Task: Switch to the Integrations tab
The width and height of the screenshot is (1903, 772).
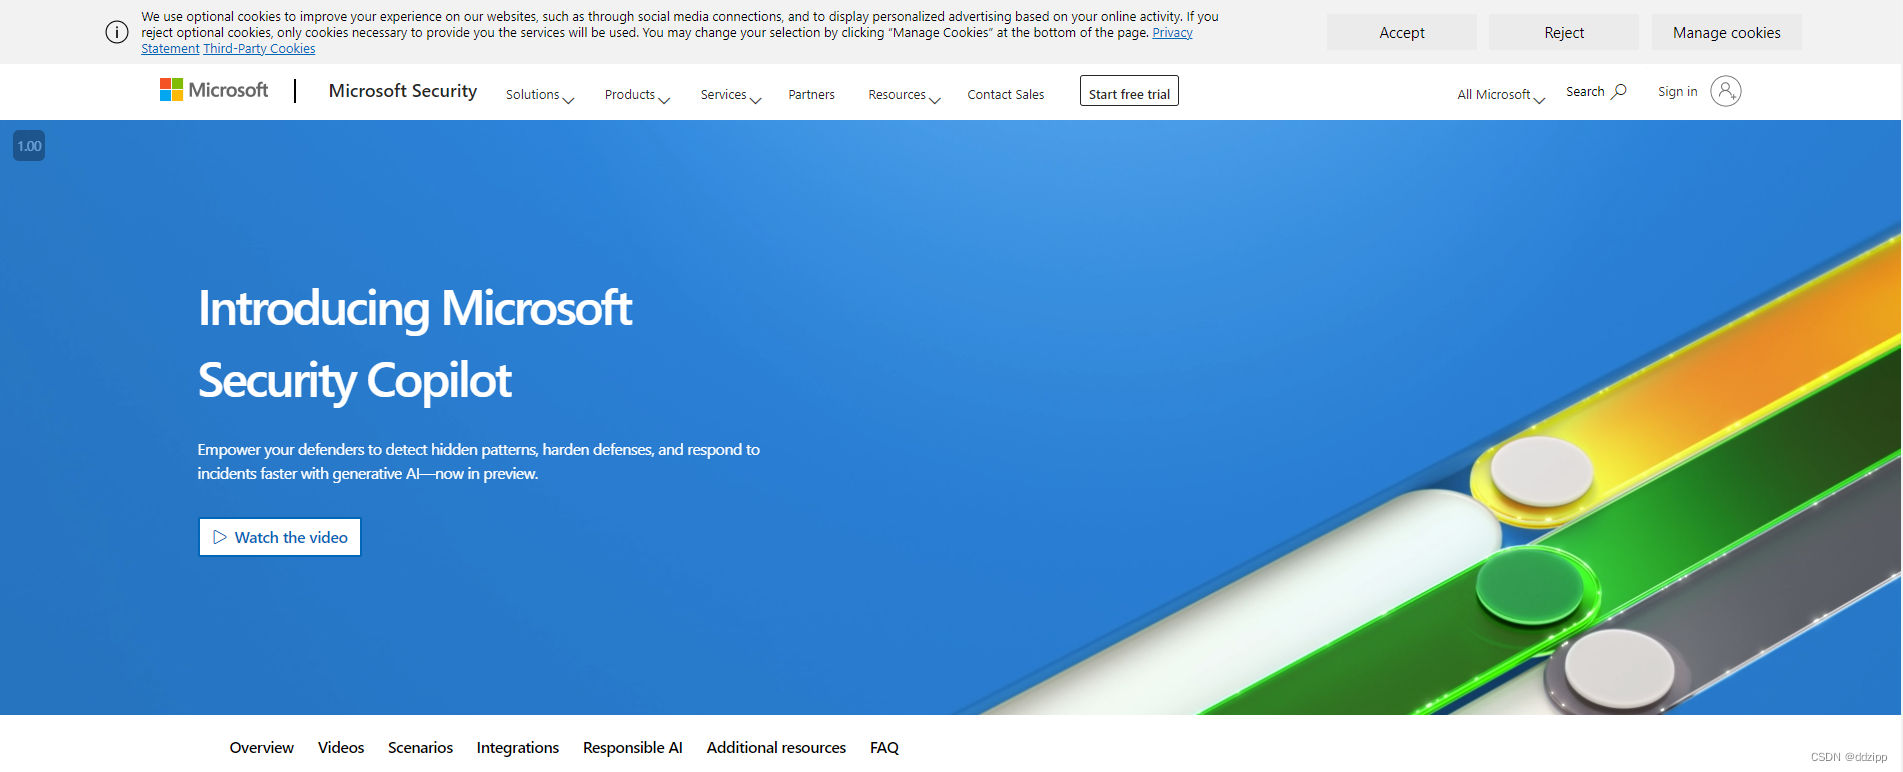Action: pyautogui.click(x=518, y=747)
